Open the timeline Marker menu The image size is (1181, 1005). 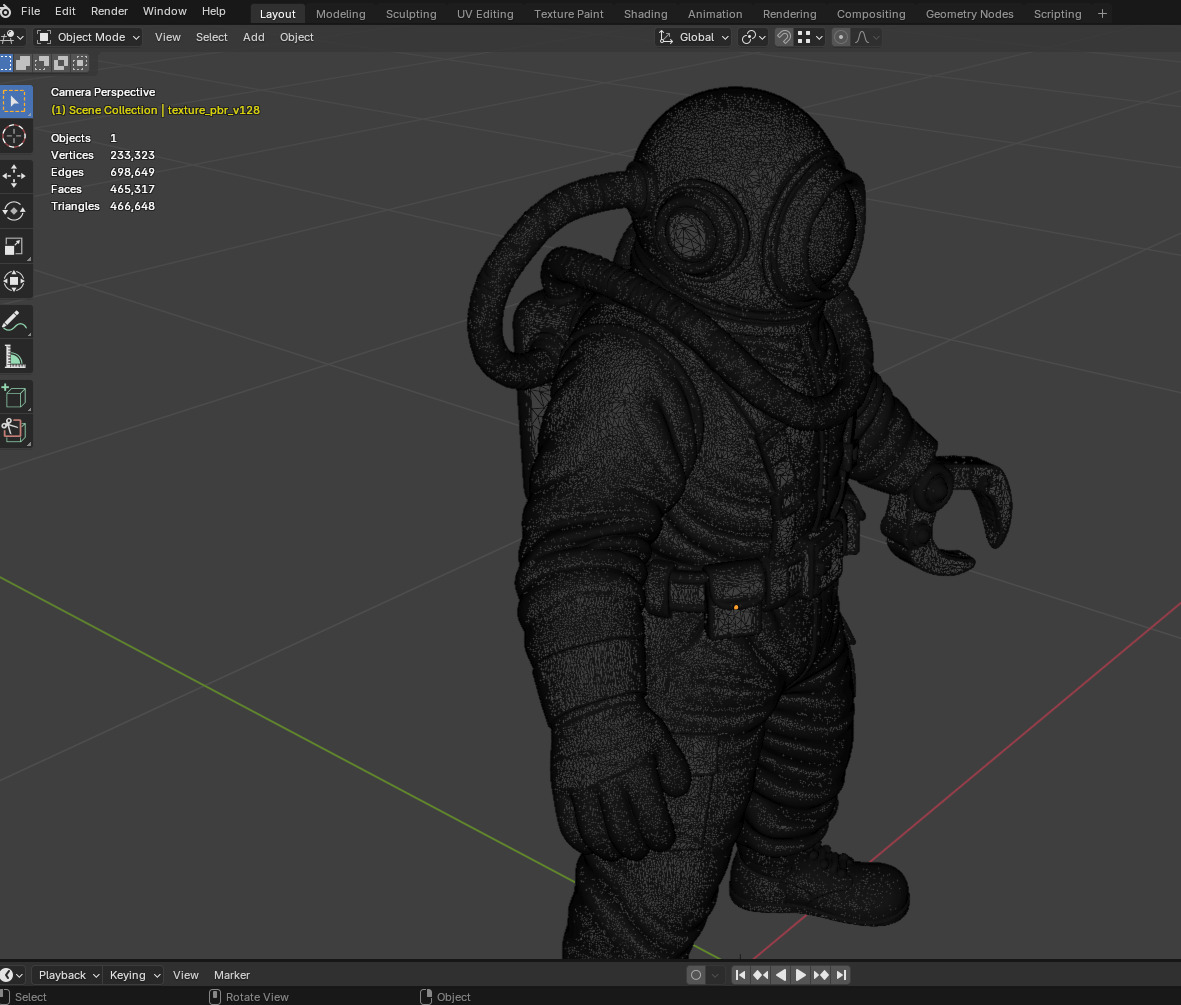coord(232,975)
